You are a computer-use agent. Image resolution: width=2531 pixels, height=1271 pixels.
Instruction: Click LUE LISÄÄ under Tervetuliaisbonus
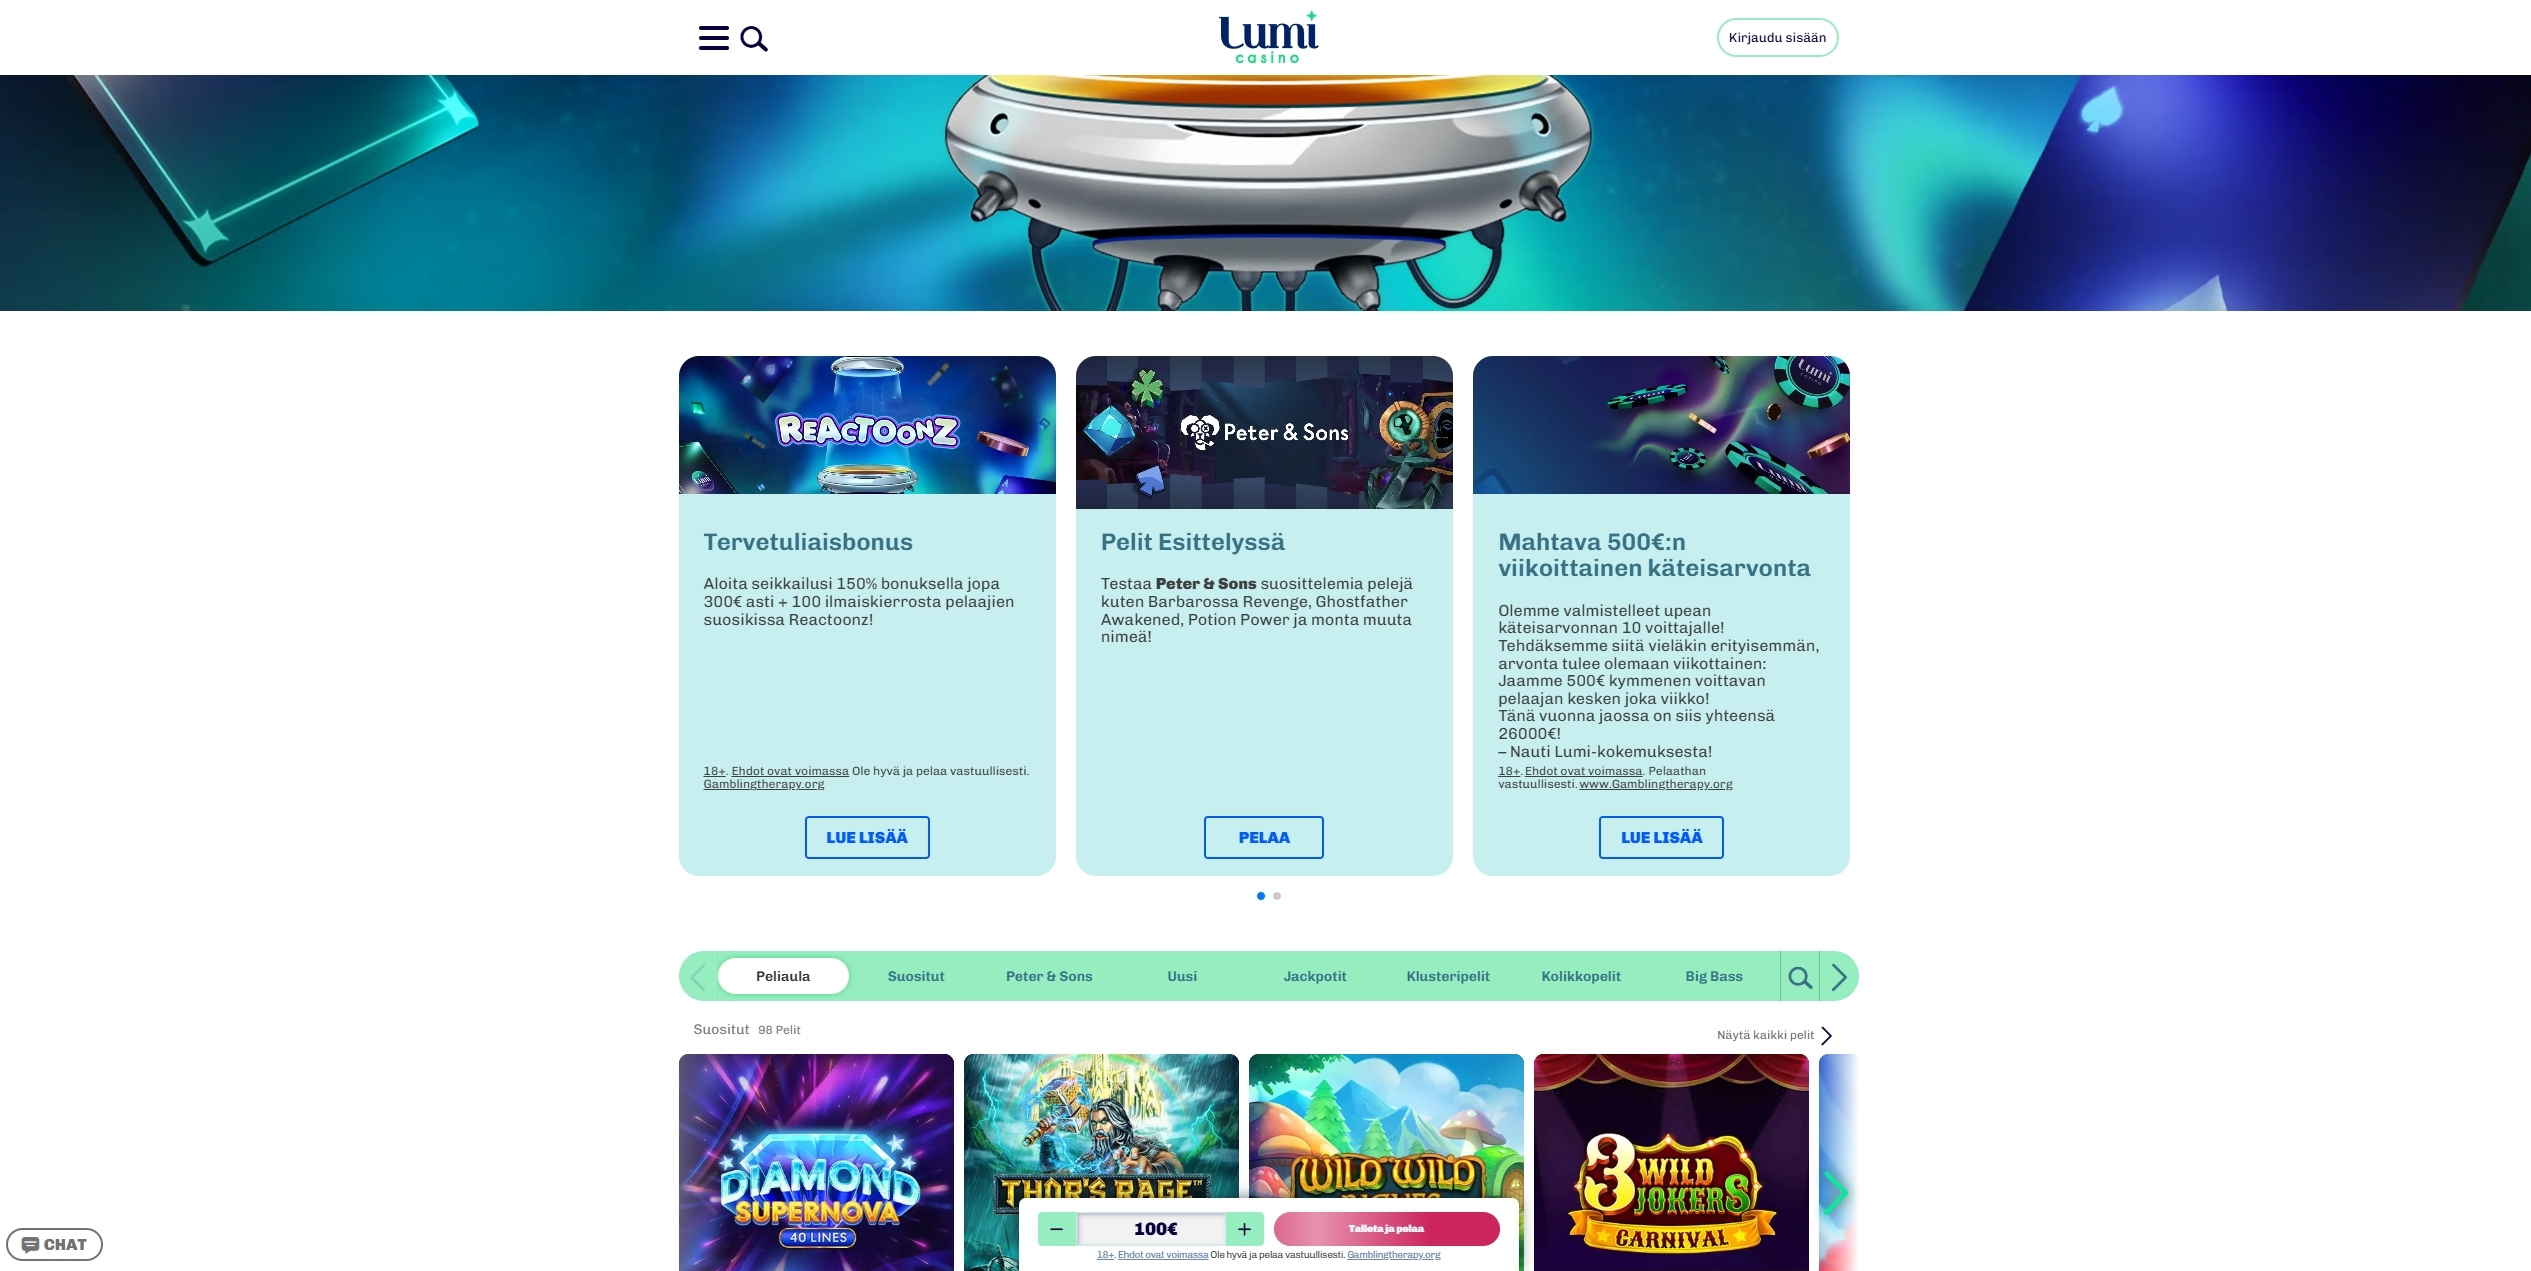[867, 837]
